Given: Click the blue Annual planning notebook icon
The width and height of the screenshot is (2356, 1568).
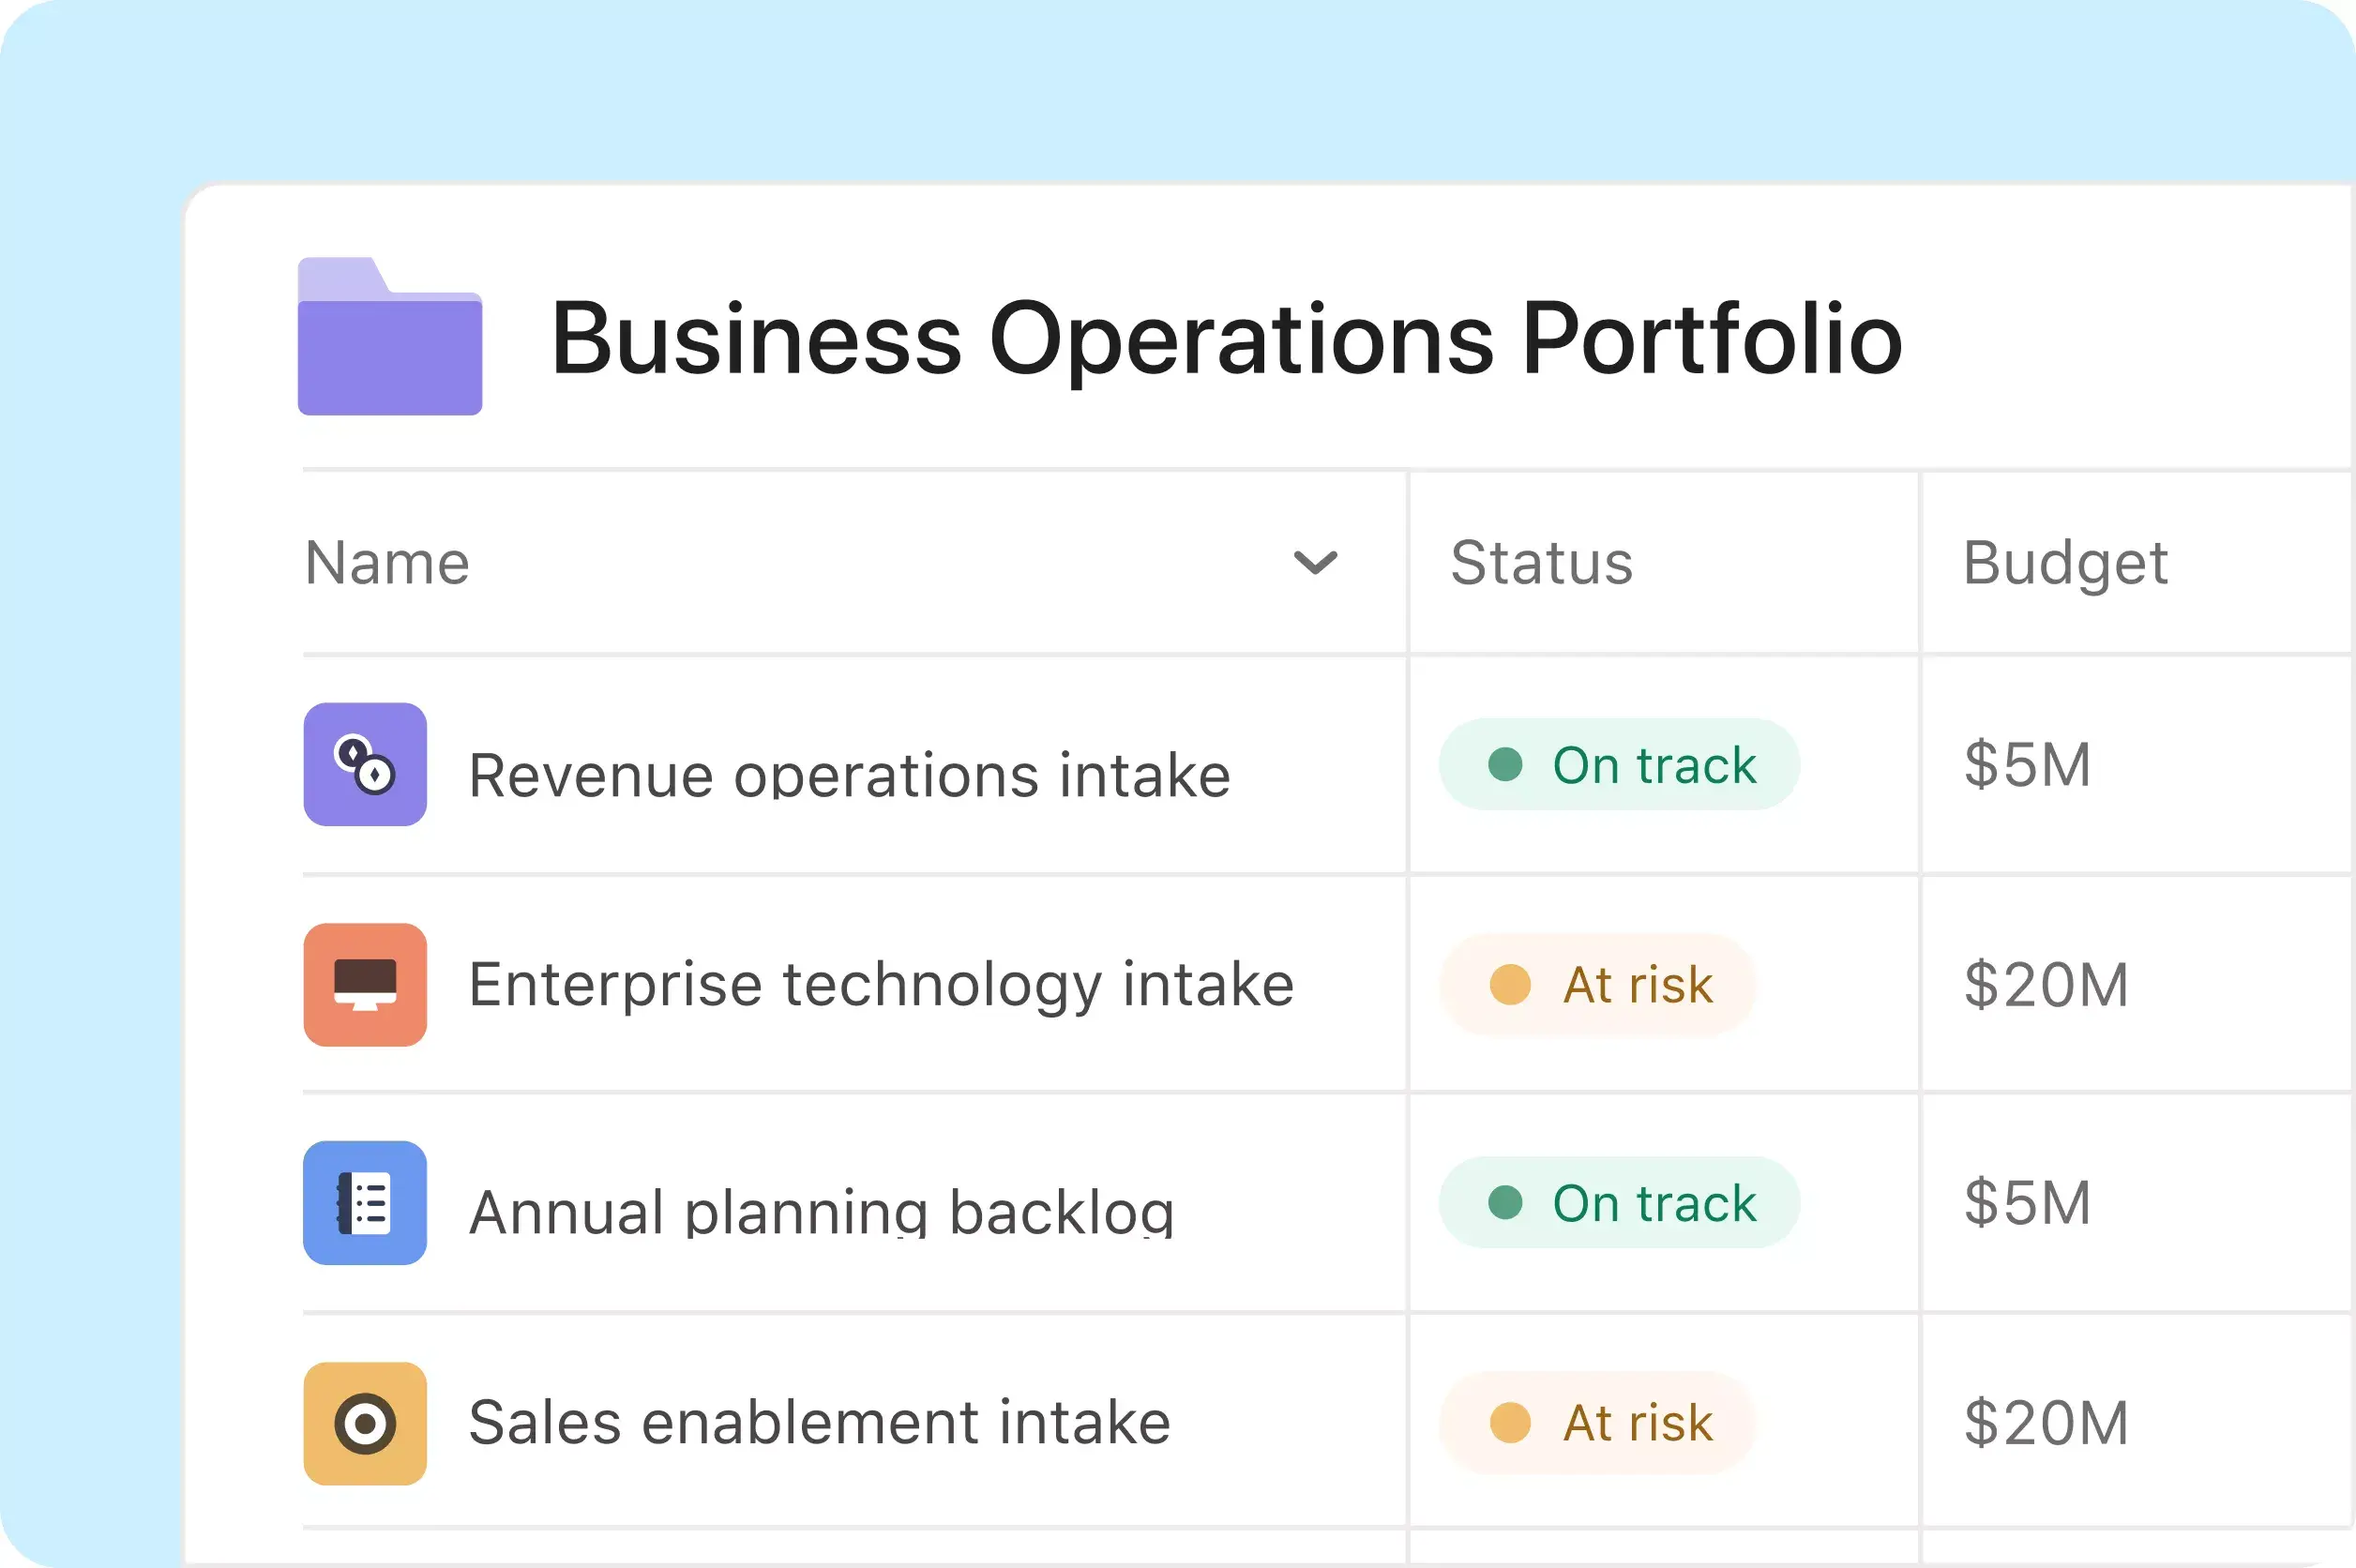Looking at the screenshot, I should (365, 1203).
